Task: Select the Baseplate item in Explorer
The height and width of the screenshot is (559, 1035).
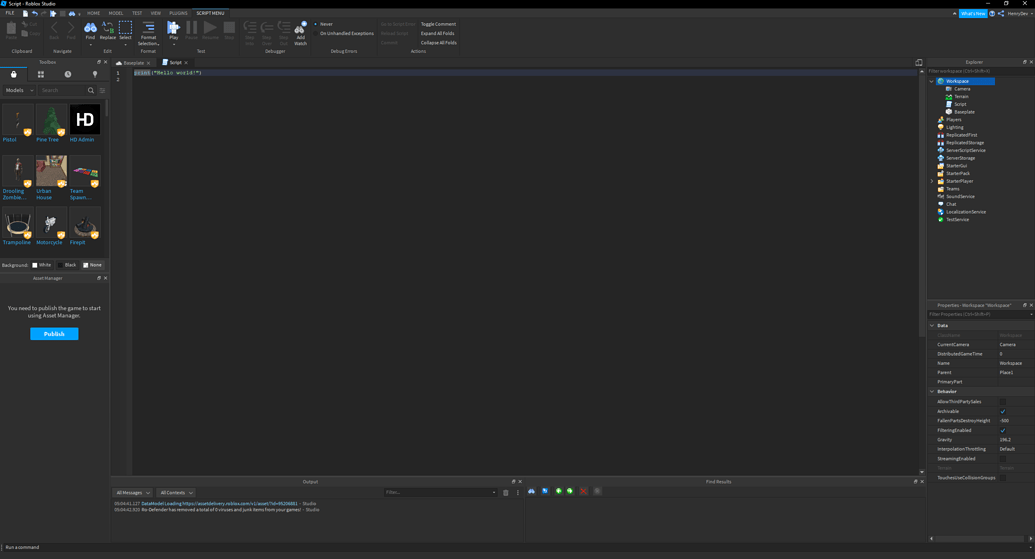Action: pos(964,112)
